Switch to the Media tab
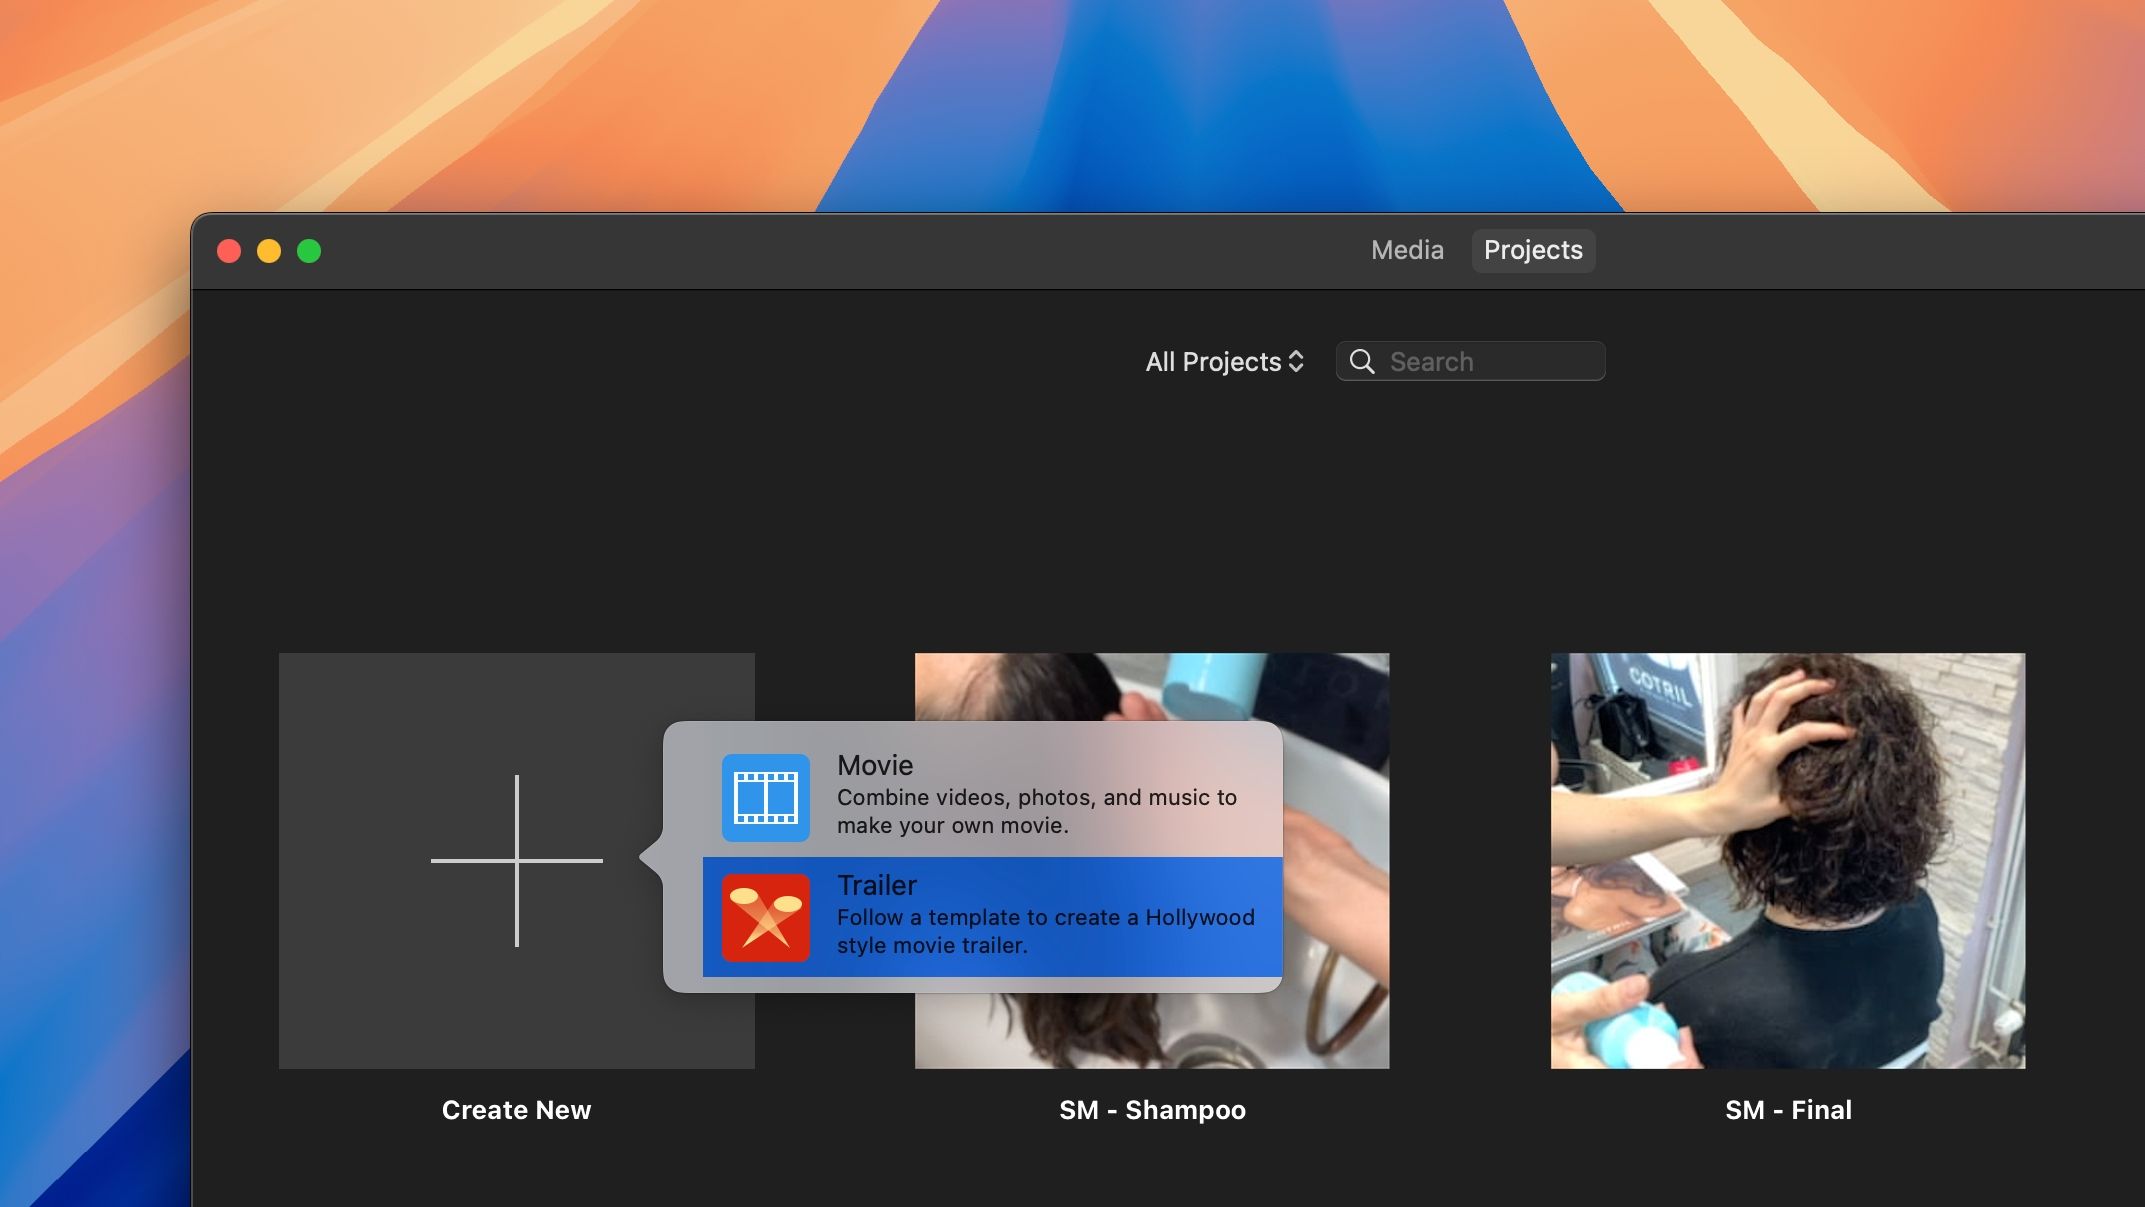The image size is (2145, 1207). point(1407,250)
